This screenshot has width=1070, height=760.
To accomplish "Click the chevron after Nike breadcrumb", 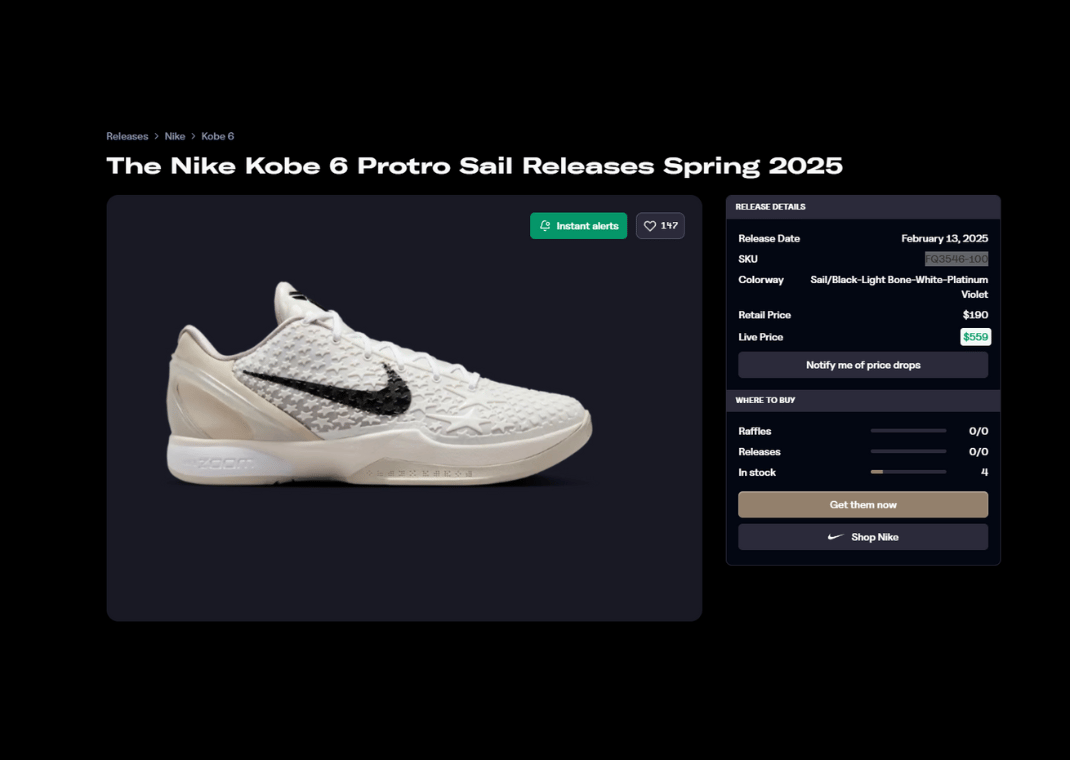I will [x=193, y=136].
